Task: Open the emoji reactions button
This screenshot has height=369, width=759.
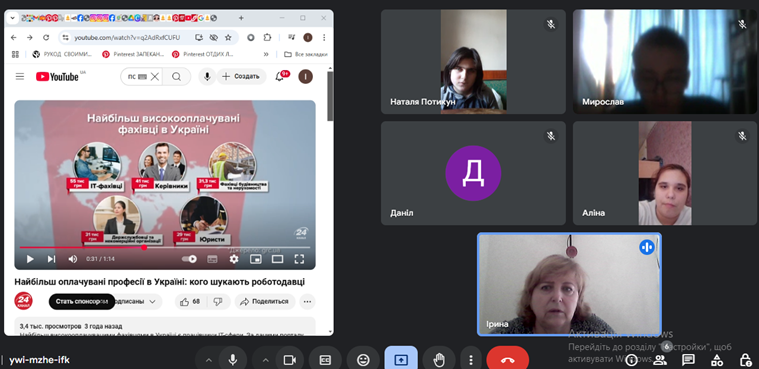Action: pos(363,359)
